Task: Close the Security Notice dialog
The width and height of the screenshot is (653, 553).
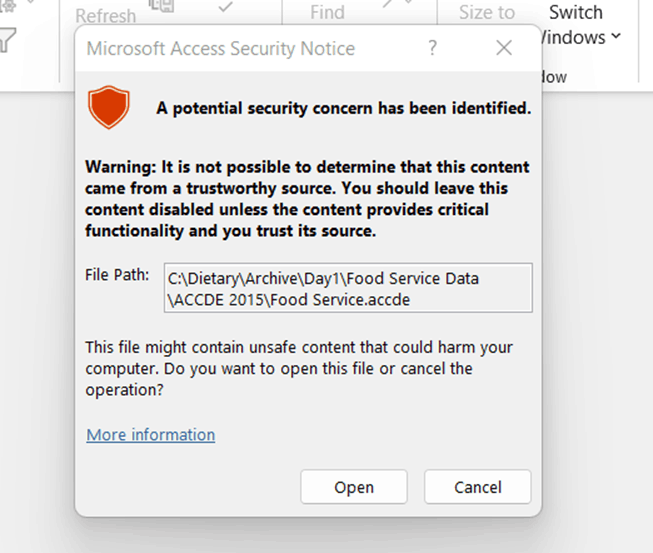Action: point(504,48)
